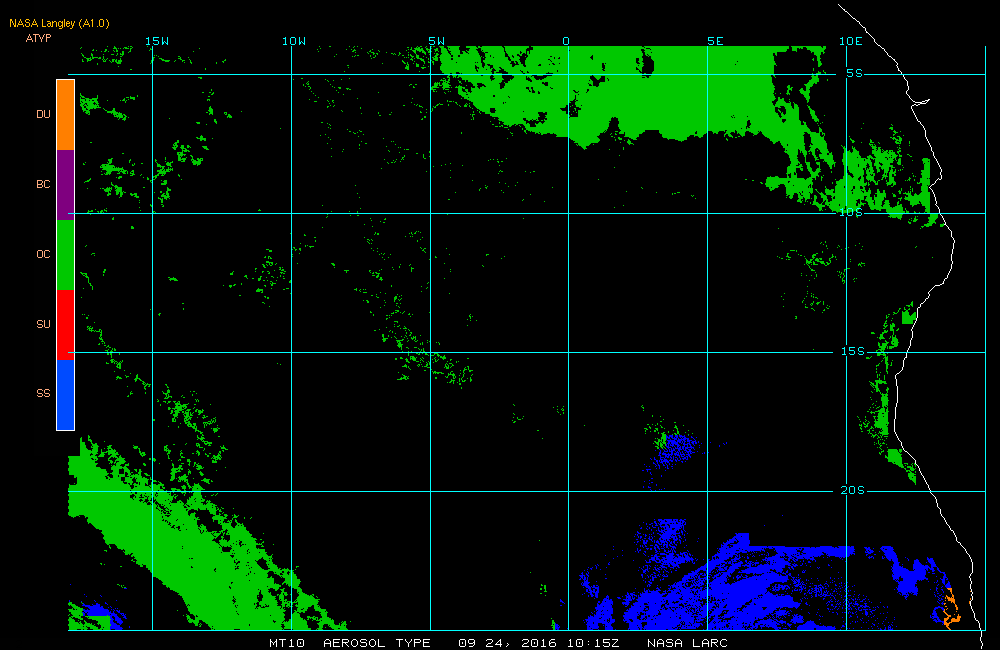Click the OC legend label
This screenshot has width=1000, height=650.
pos(43,254)
